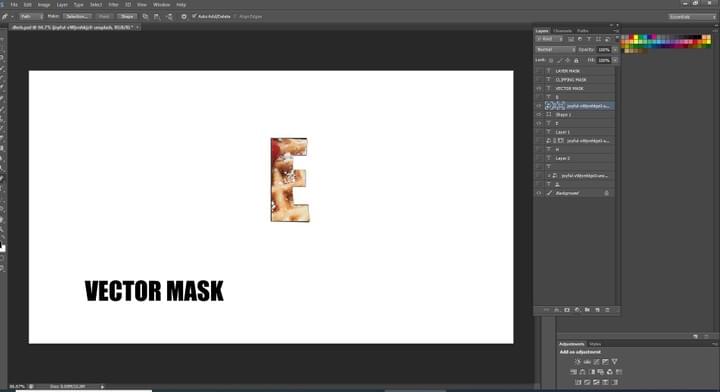Add a layer mask
The width and height of the screenshot is (720, 392).
[x=567, y=310]
